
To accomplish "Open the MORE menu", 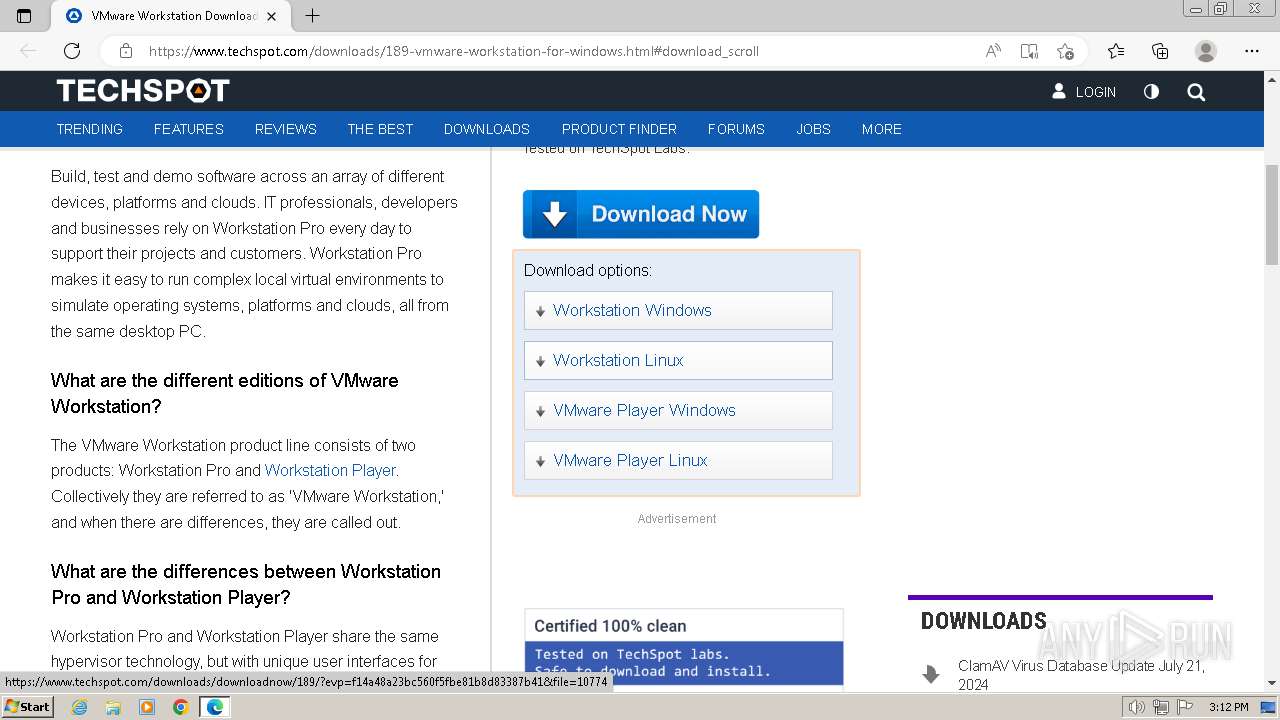I will 882,129.
